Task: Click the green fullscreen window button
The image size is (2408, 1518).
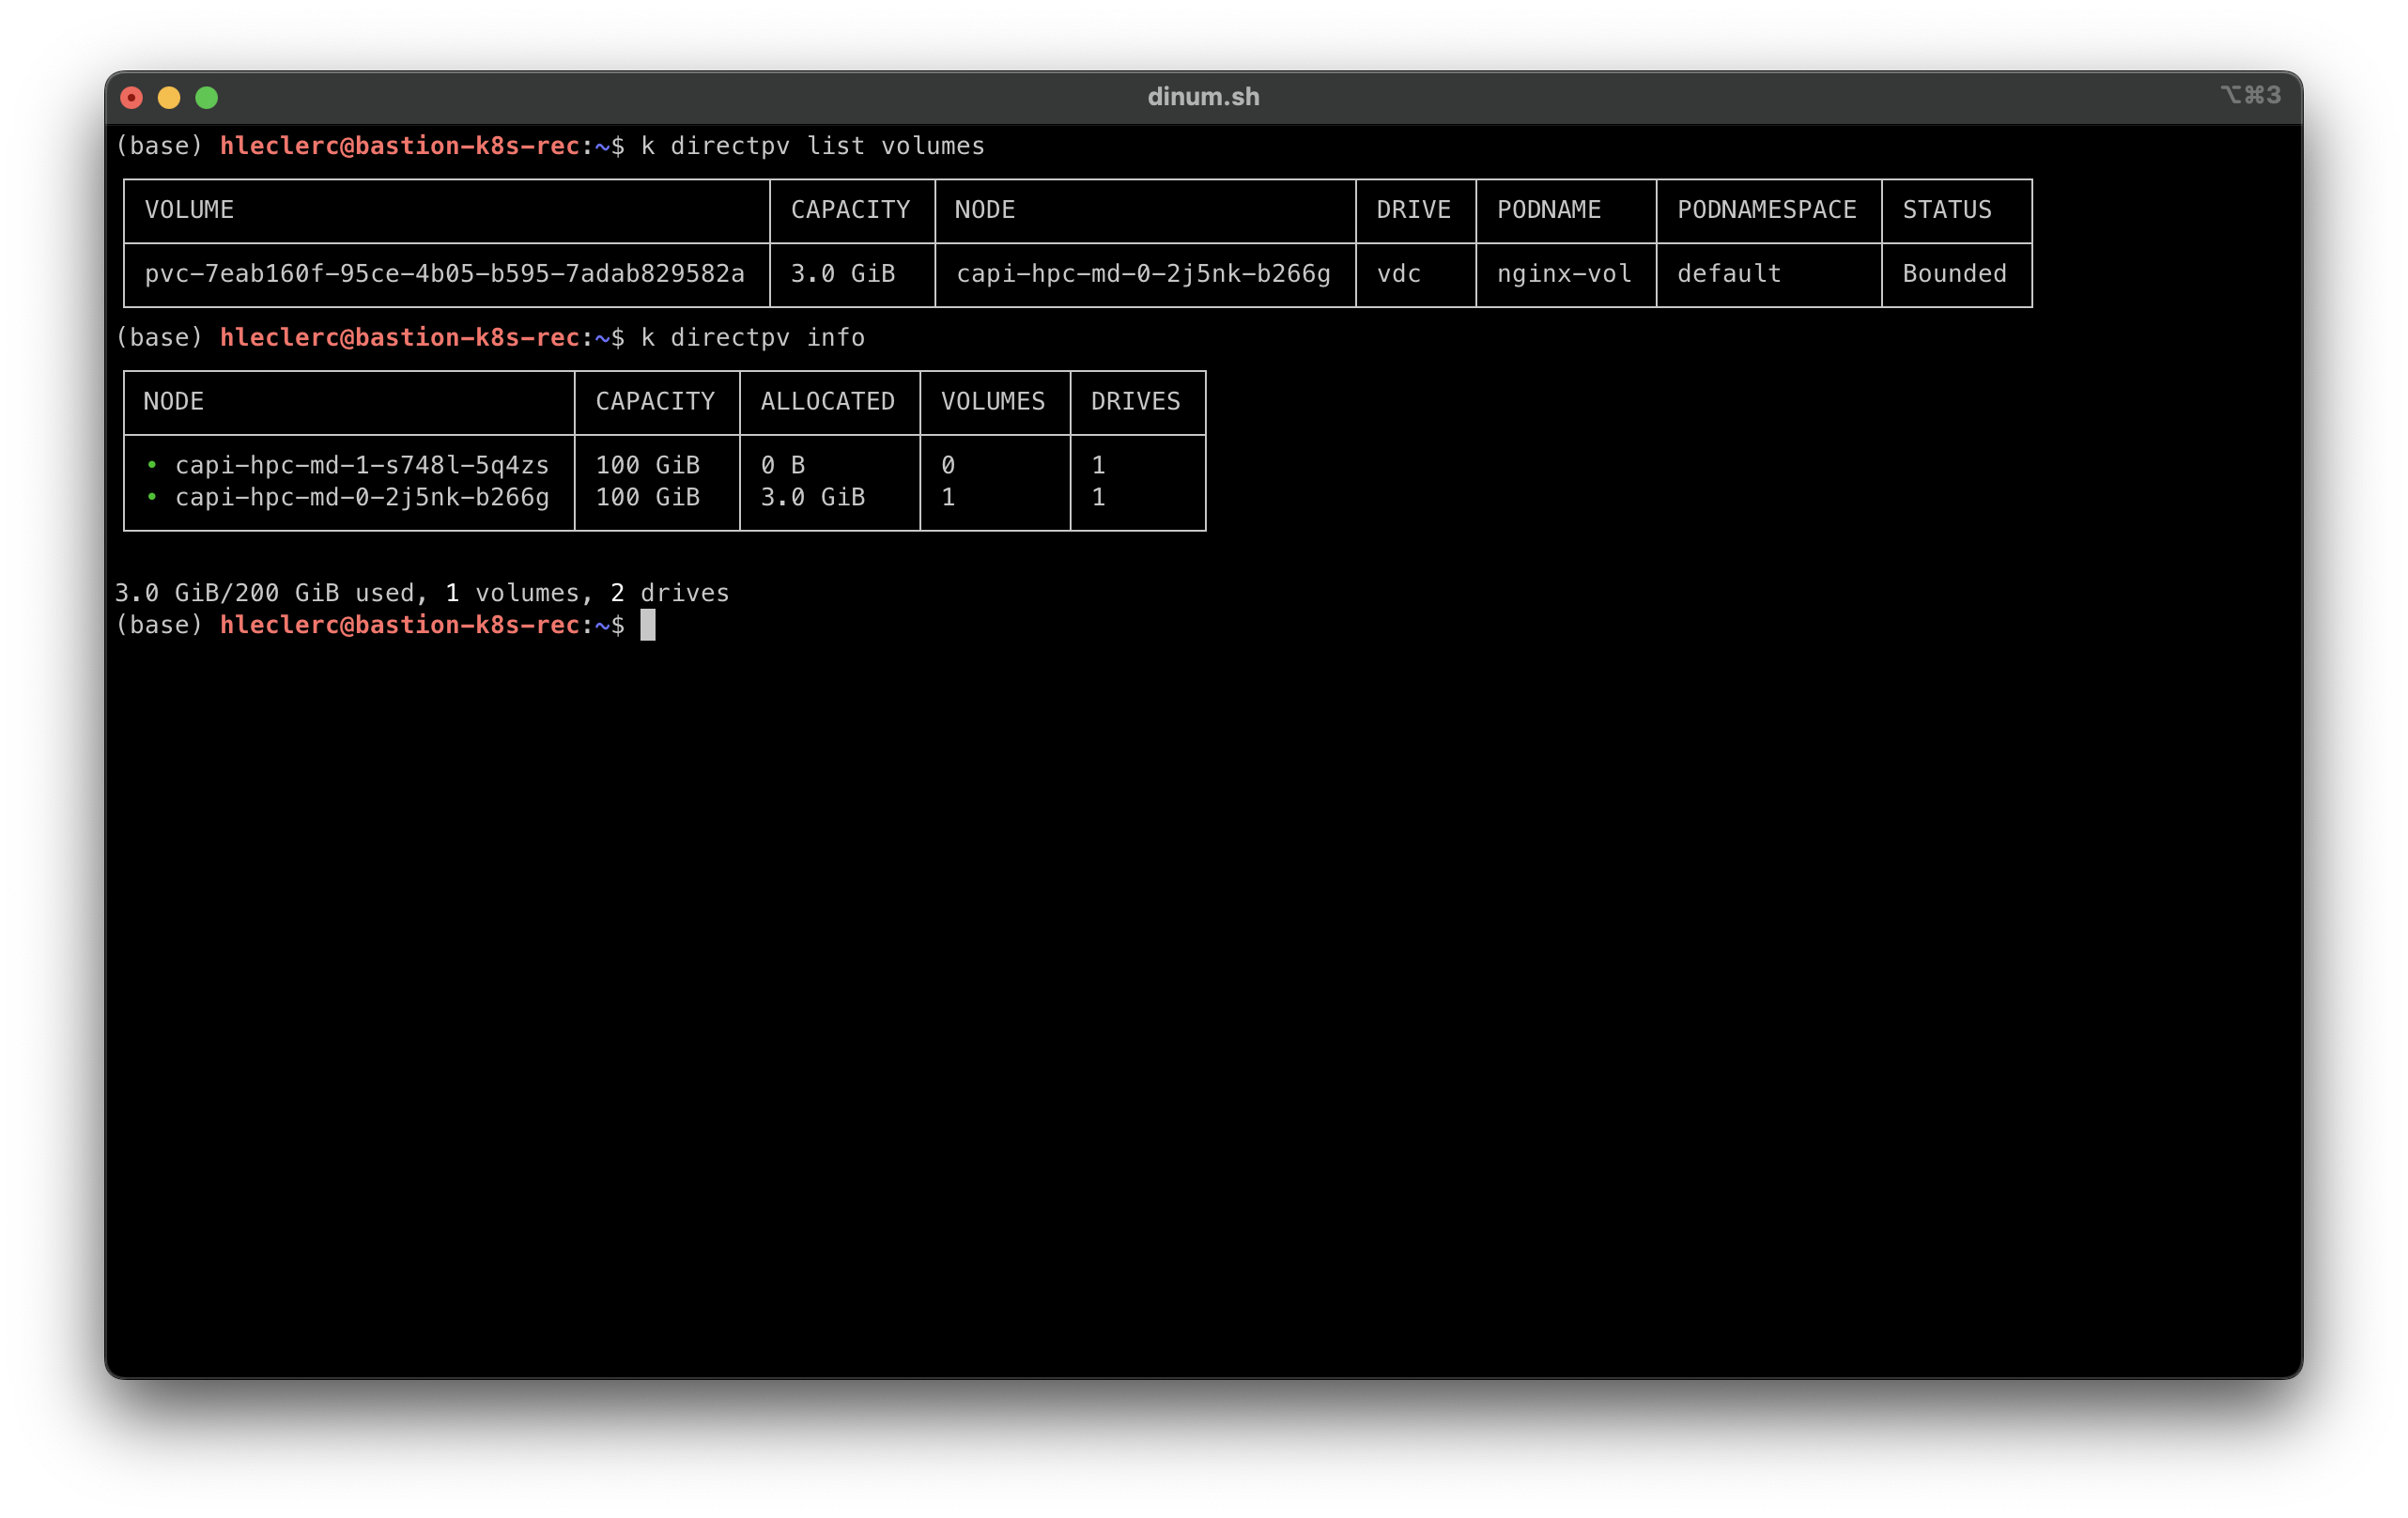Action: (x=207, y=97)
